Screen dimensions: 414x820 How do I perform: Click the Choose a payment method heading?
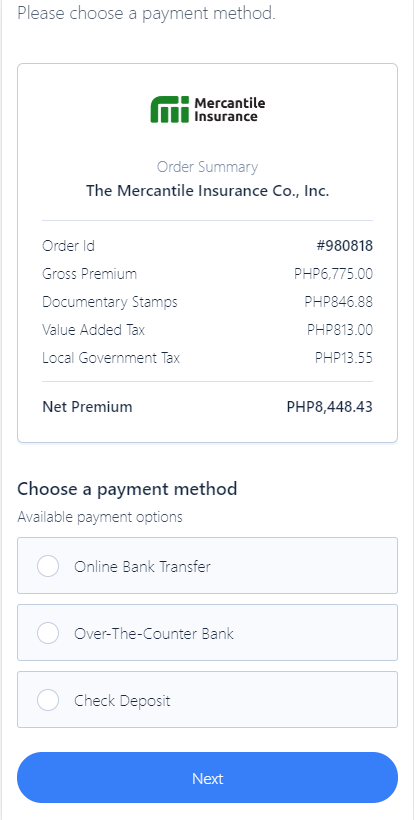pos(127,489)
